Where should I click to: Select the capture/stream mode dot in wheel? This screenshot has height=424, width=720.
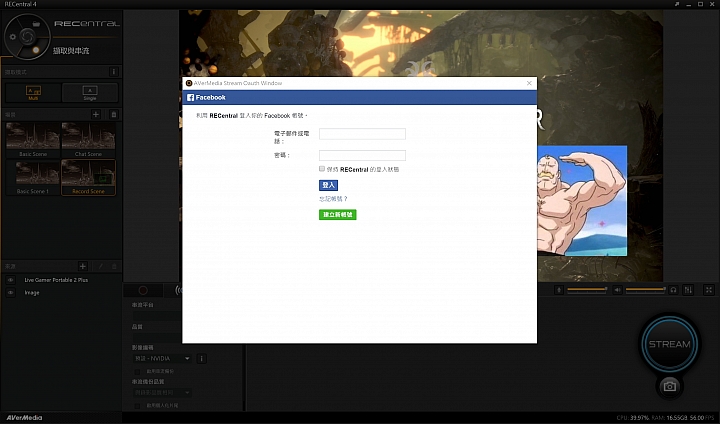[36, 50]
